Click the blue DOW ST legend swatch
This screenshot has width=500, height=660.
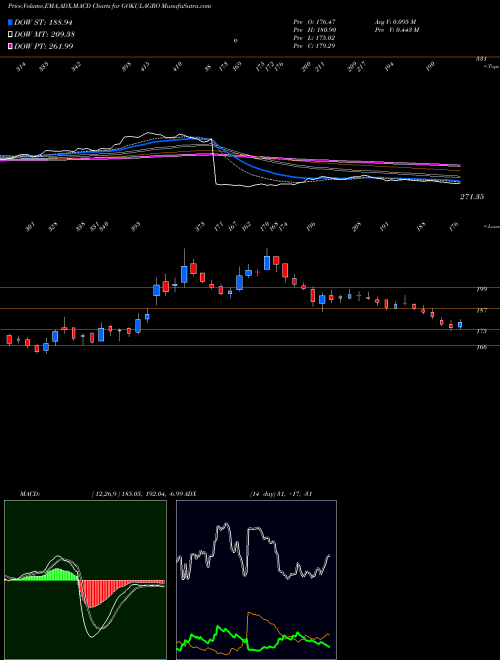[10, 22]
